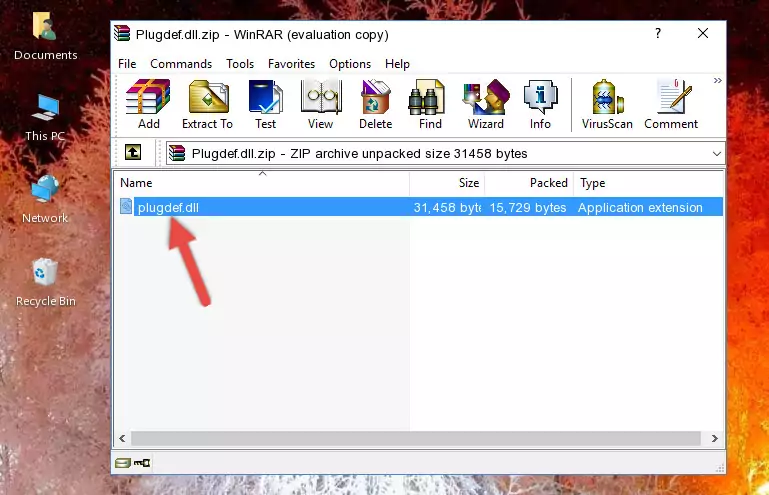Click horizontal scrollbar right arrow

[x=715, y=438]
